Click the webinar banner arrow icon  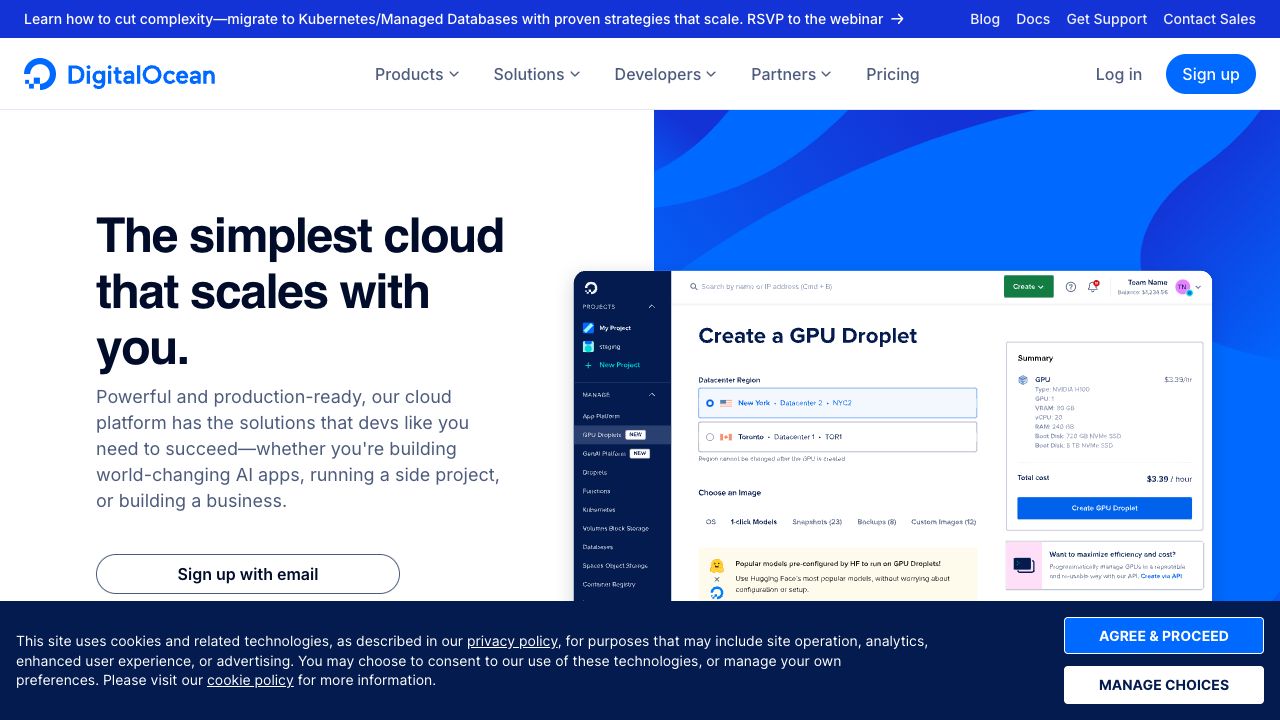coord(897,19)
